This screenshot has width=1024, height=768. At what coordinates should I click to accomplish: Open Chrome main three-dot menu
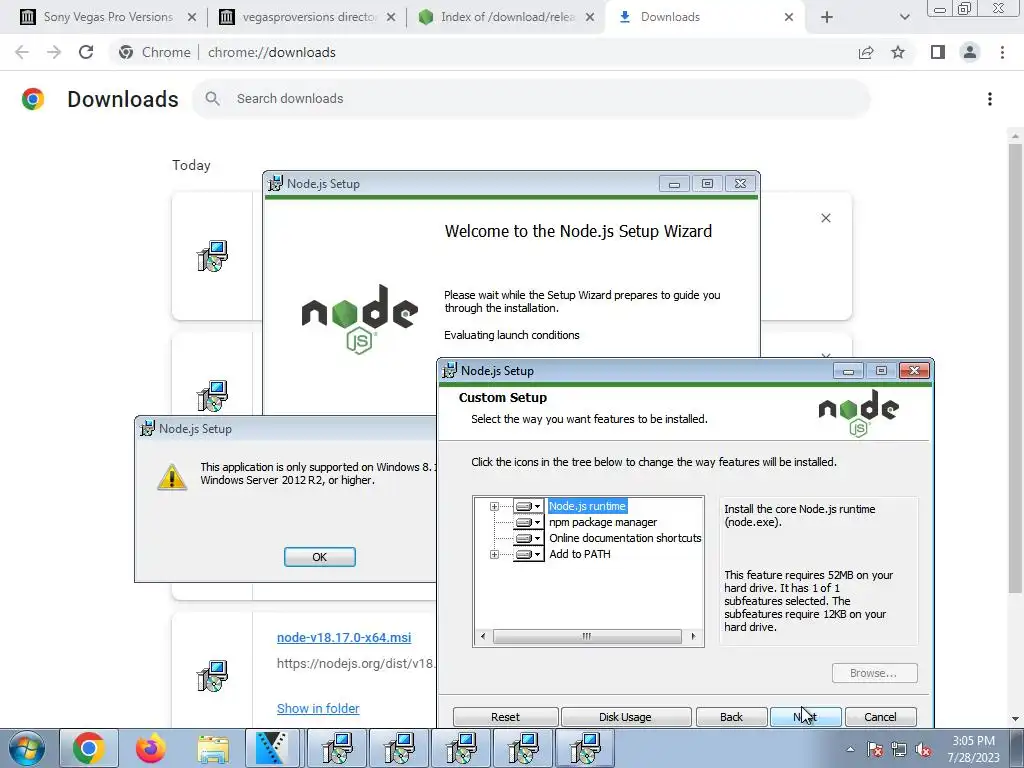(1002, 52)
